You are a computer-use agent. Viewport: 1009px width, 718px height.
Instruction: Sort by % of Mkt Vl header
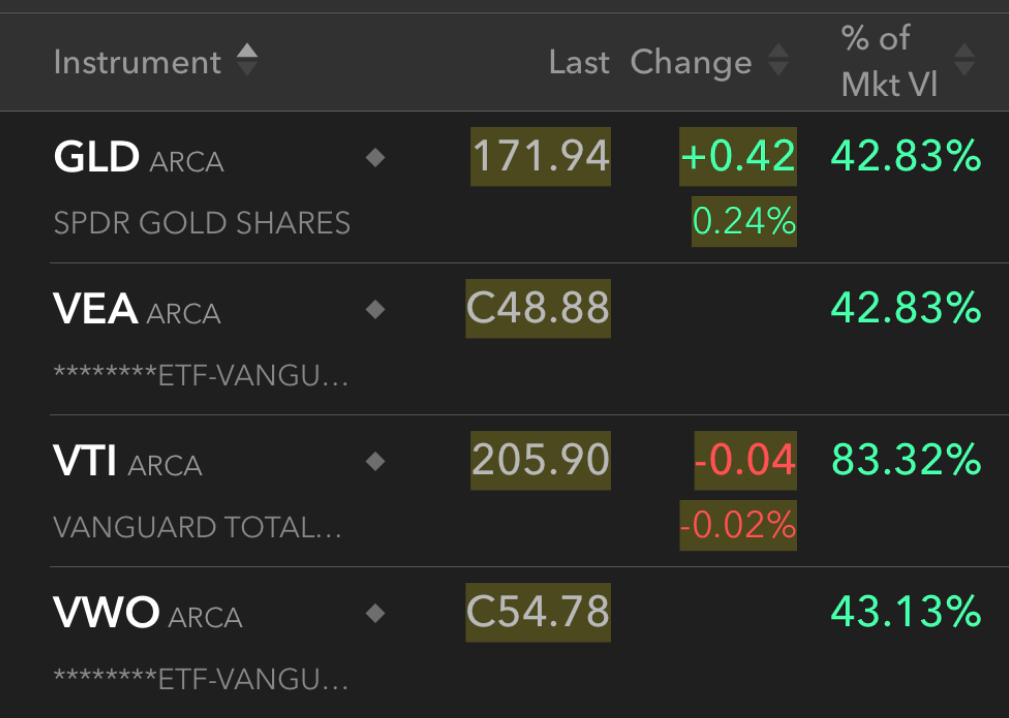[x=889, y=61]
